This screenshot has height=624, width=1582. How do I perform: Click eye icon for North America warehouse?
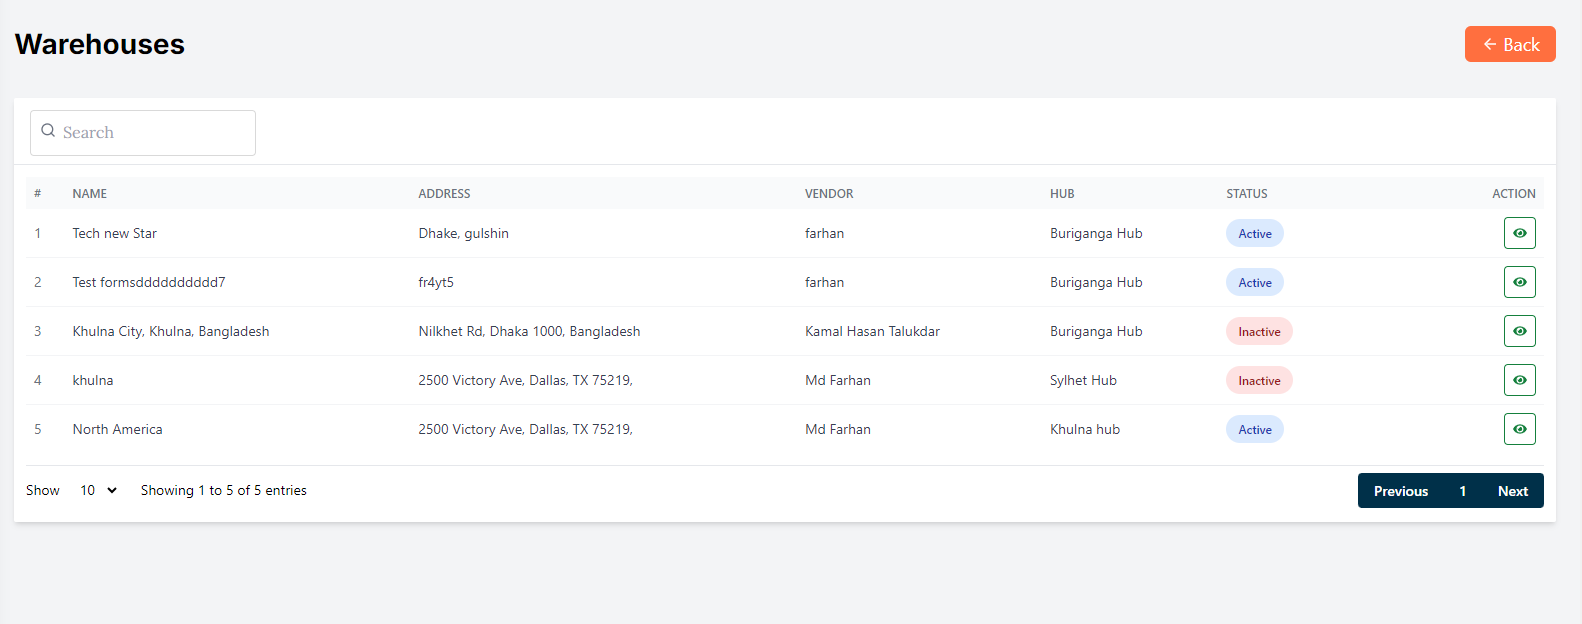click(x=1519, y=429)
